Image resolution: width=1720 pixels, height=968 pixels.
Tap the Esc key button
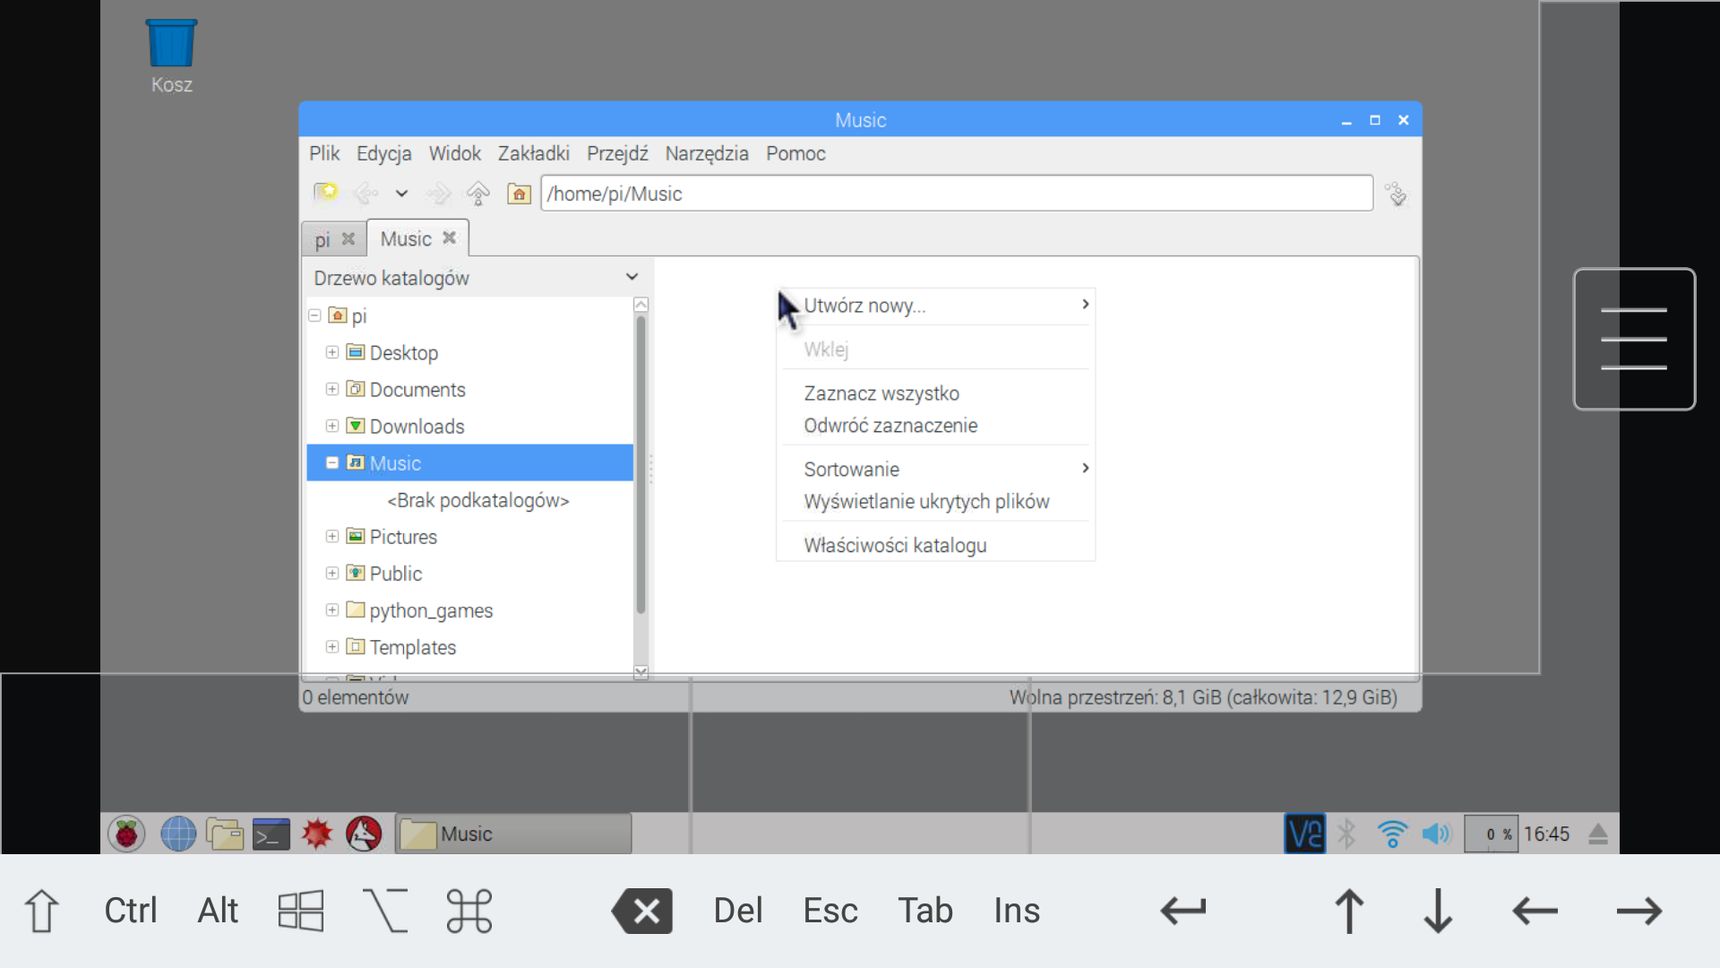830,910
